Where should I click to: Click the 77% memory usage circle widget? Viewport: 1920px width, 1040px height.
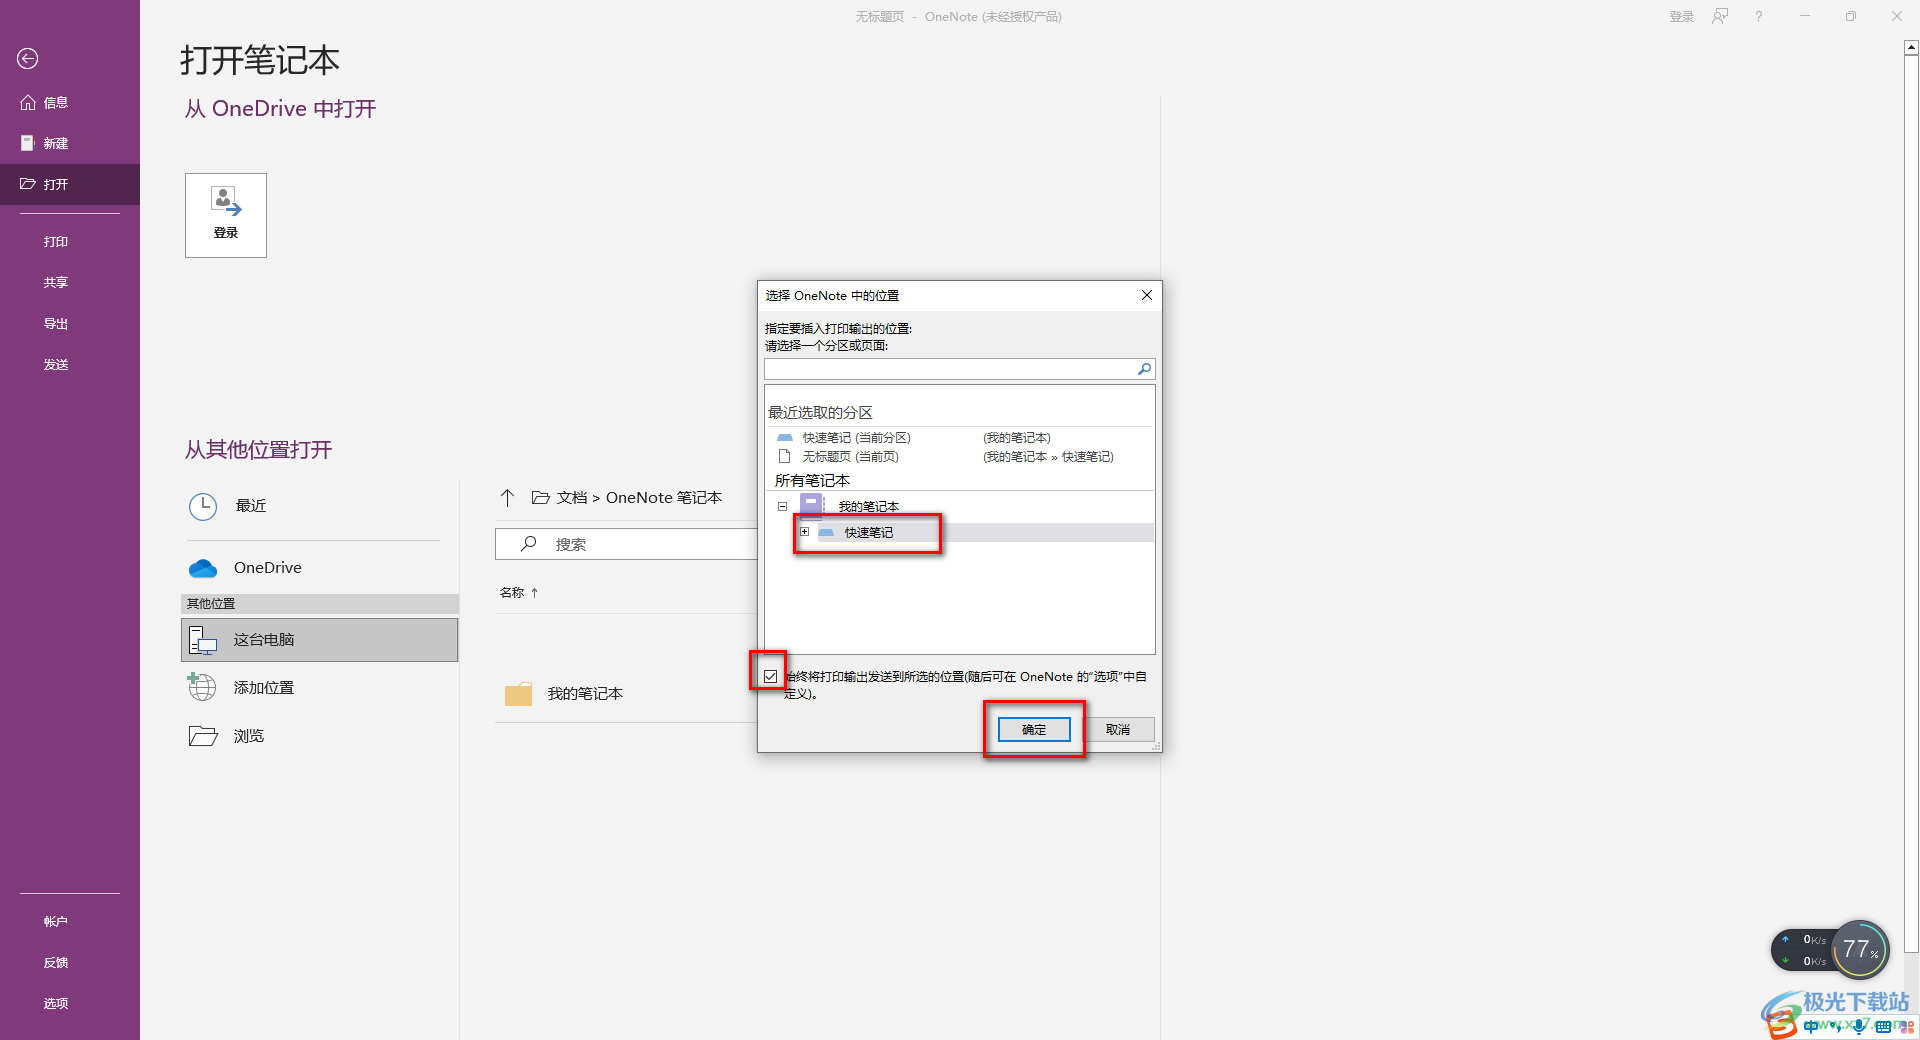coord(1860,949)
